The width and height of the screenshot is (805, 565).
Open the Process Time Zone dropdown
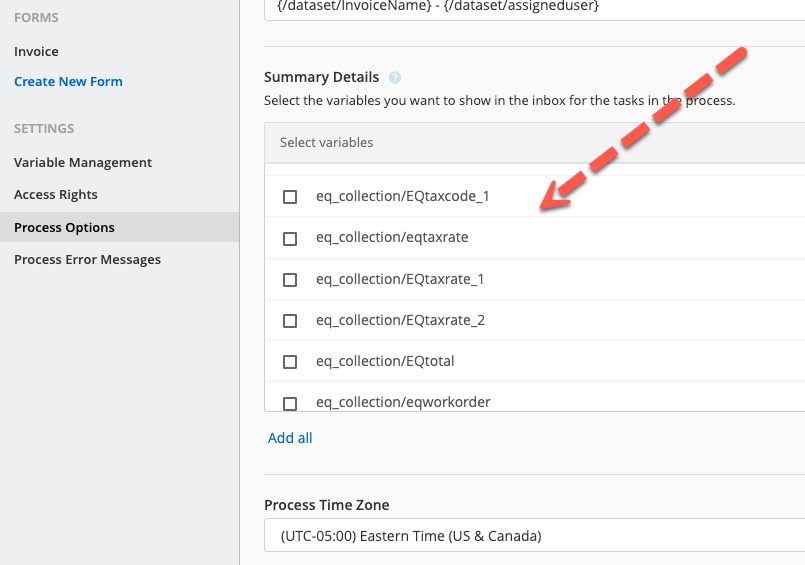point(535,536)
